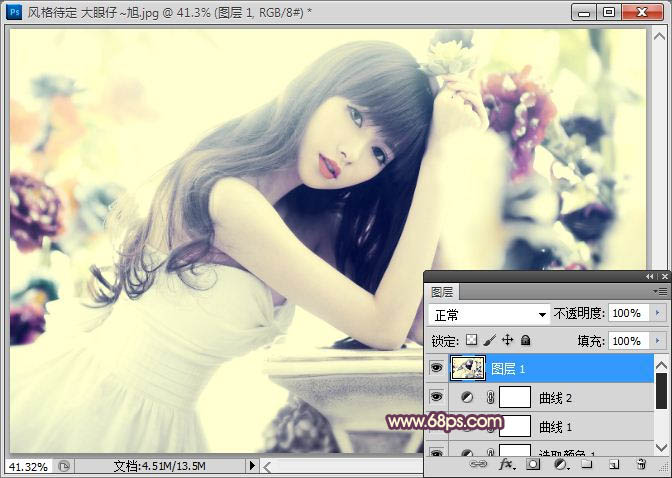Lock layer position with move icon

click(507, 341)
